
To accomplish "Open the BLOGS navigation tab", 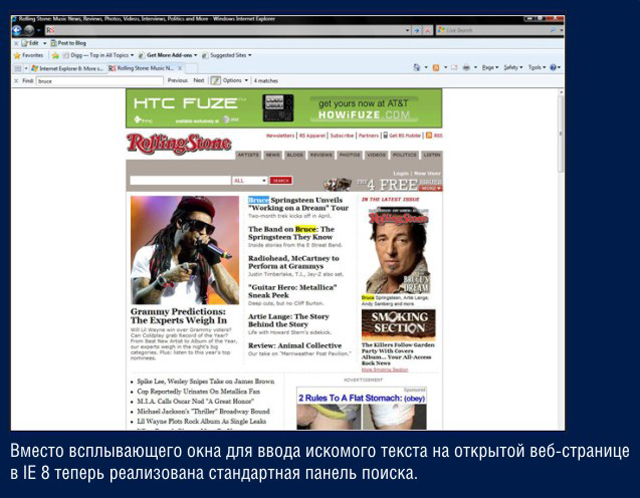I will (295, 155).
